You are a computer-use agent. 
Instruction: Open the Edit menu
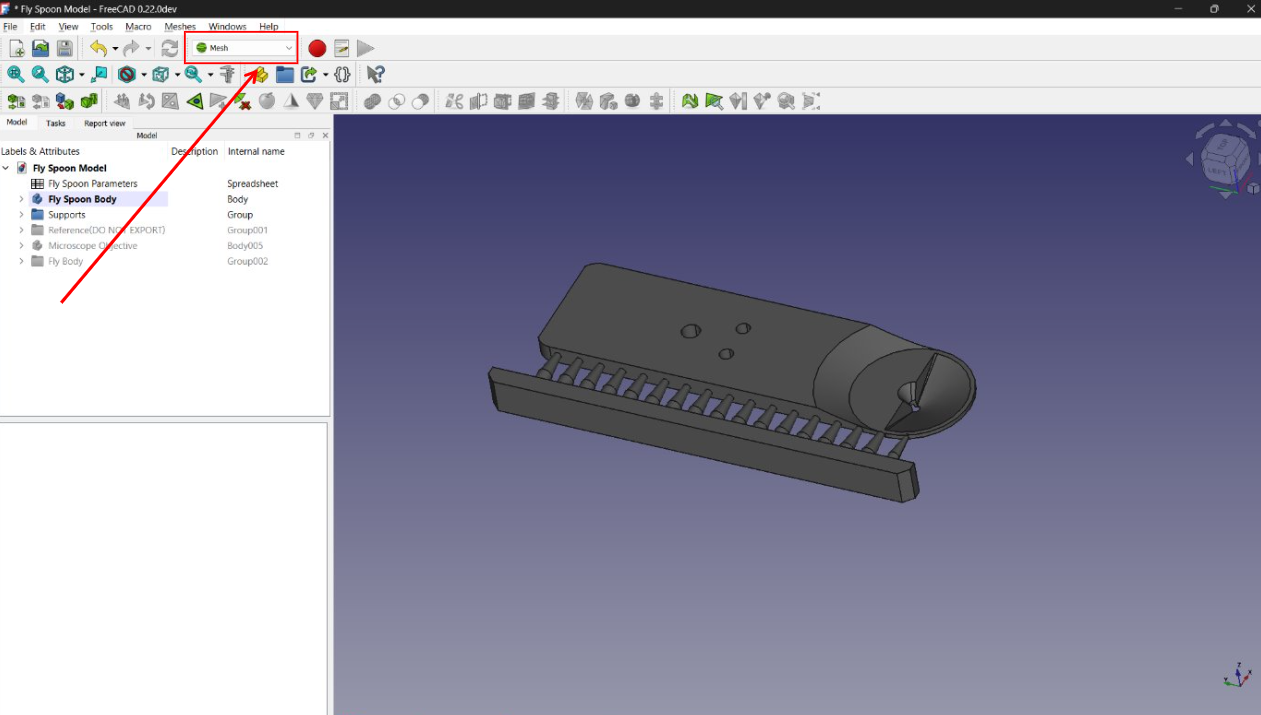(37, 27)
